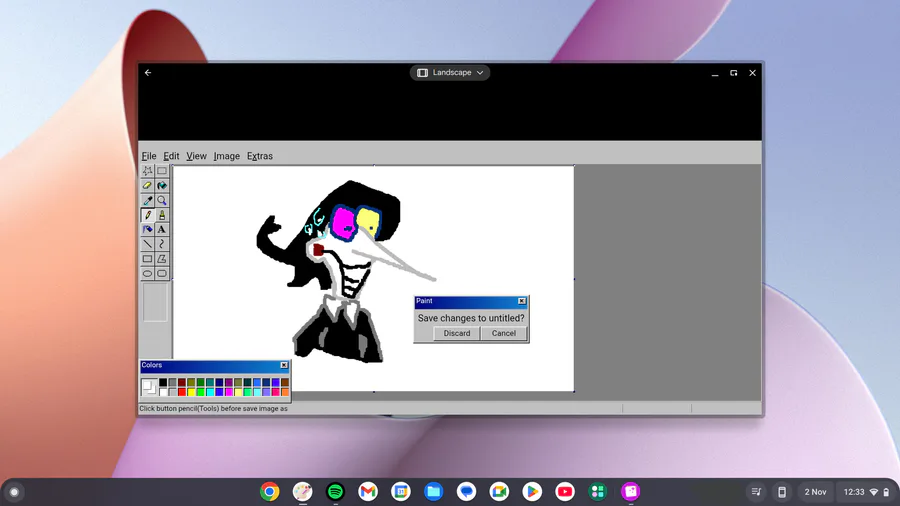The width and height of the screenshot is (900, 506).
Task: Select the straight Line tool
Action: [148, 244]
